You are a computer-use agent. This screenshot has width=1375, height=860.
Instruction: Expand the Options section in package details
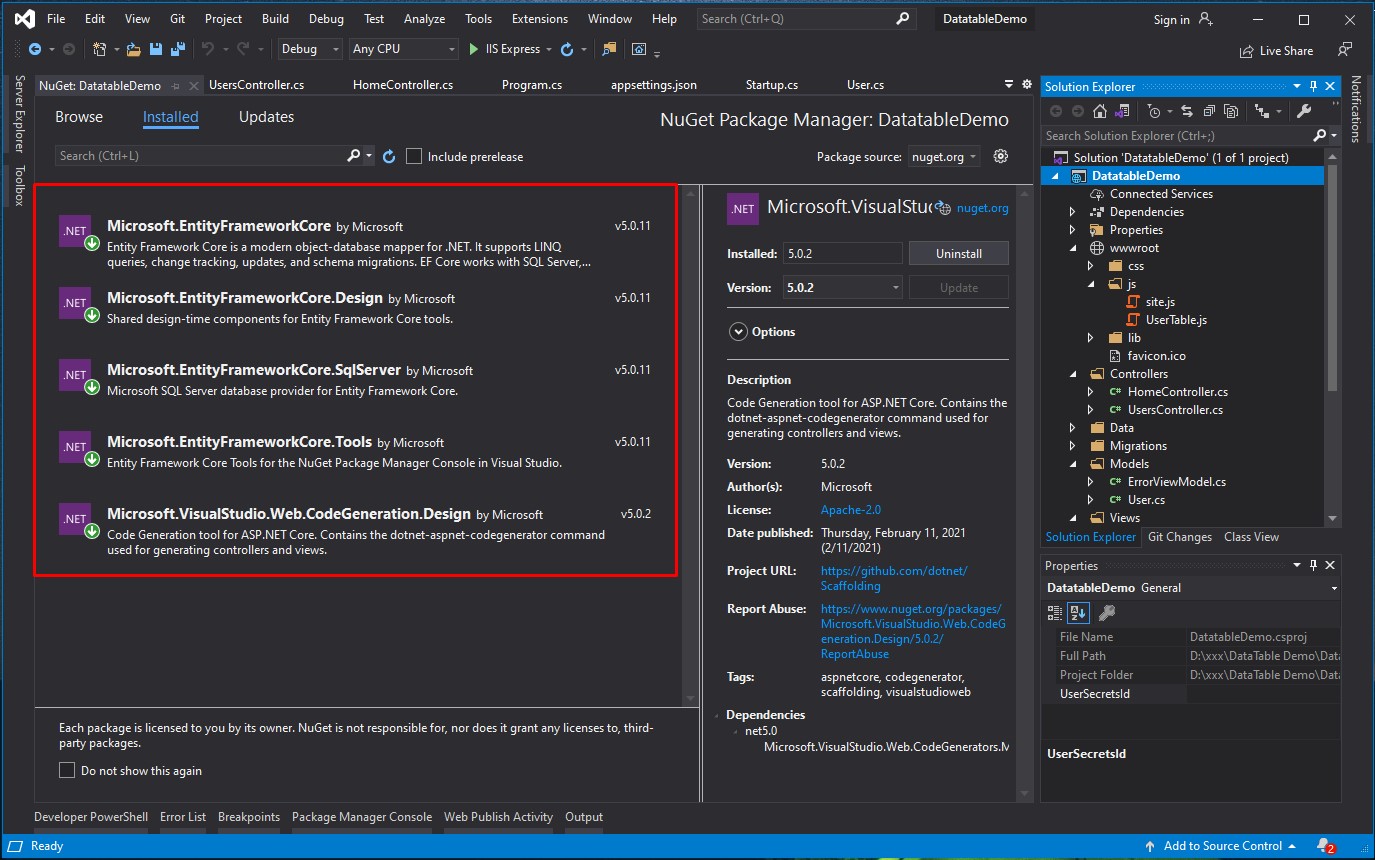point(739,332)
